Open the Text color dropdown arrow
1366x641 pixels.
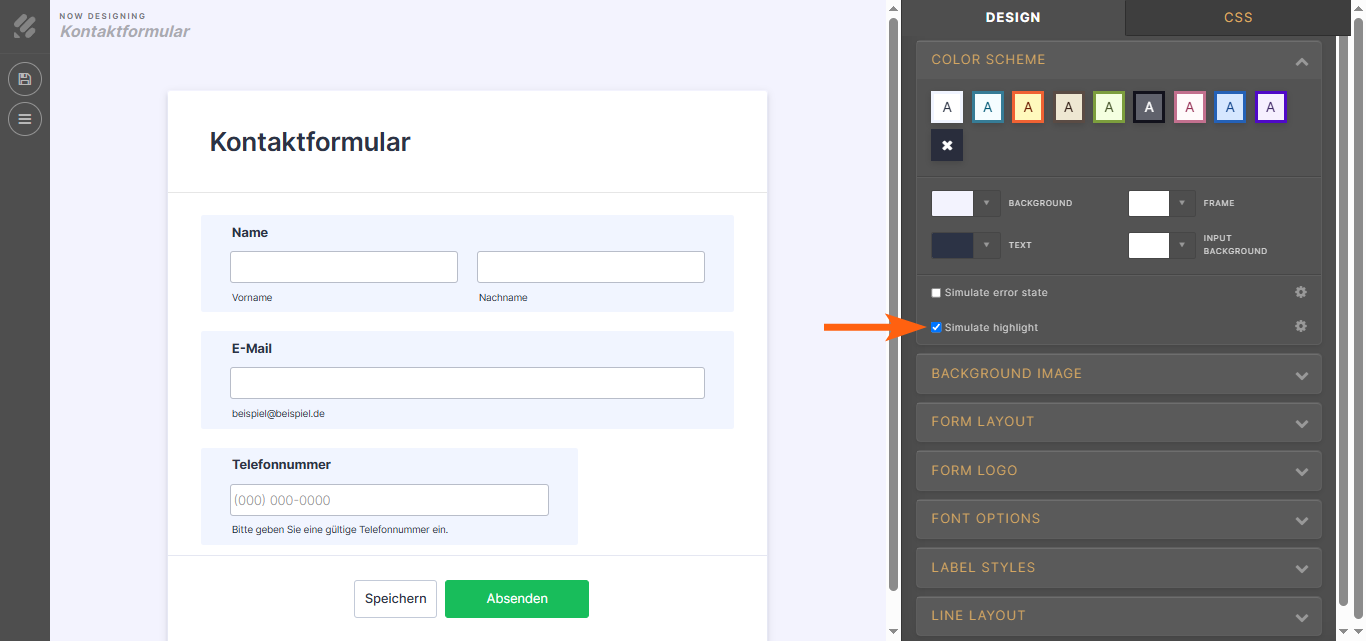click(x=987, y=245)
